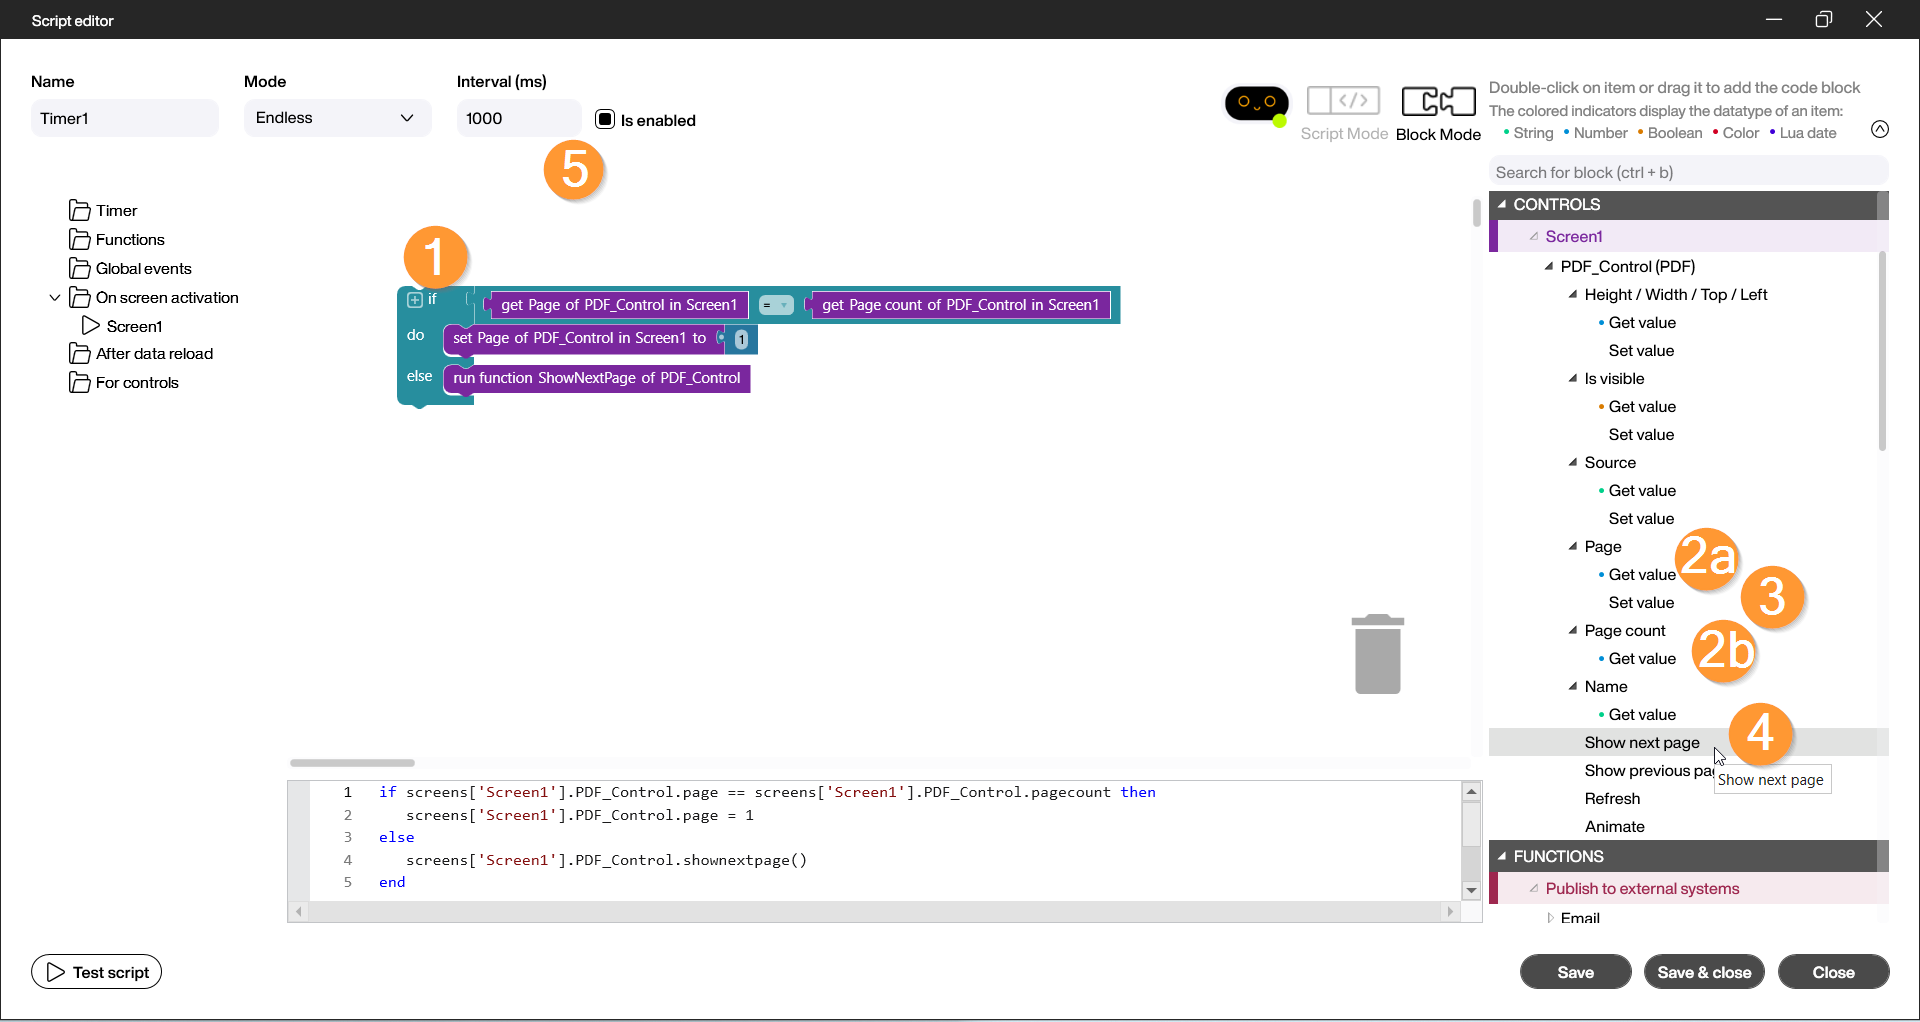Click the Screen1 play icon in tree
1920x1022 pixels.
click(90, 326)
